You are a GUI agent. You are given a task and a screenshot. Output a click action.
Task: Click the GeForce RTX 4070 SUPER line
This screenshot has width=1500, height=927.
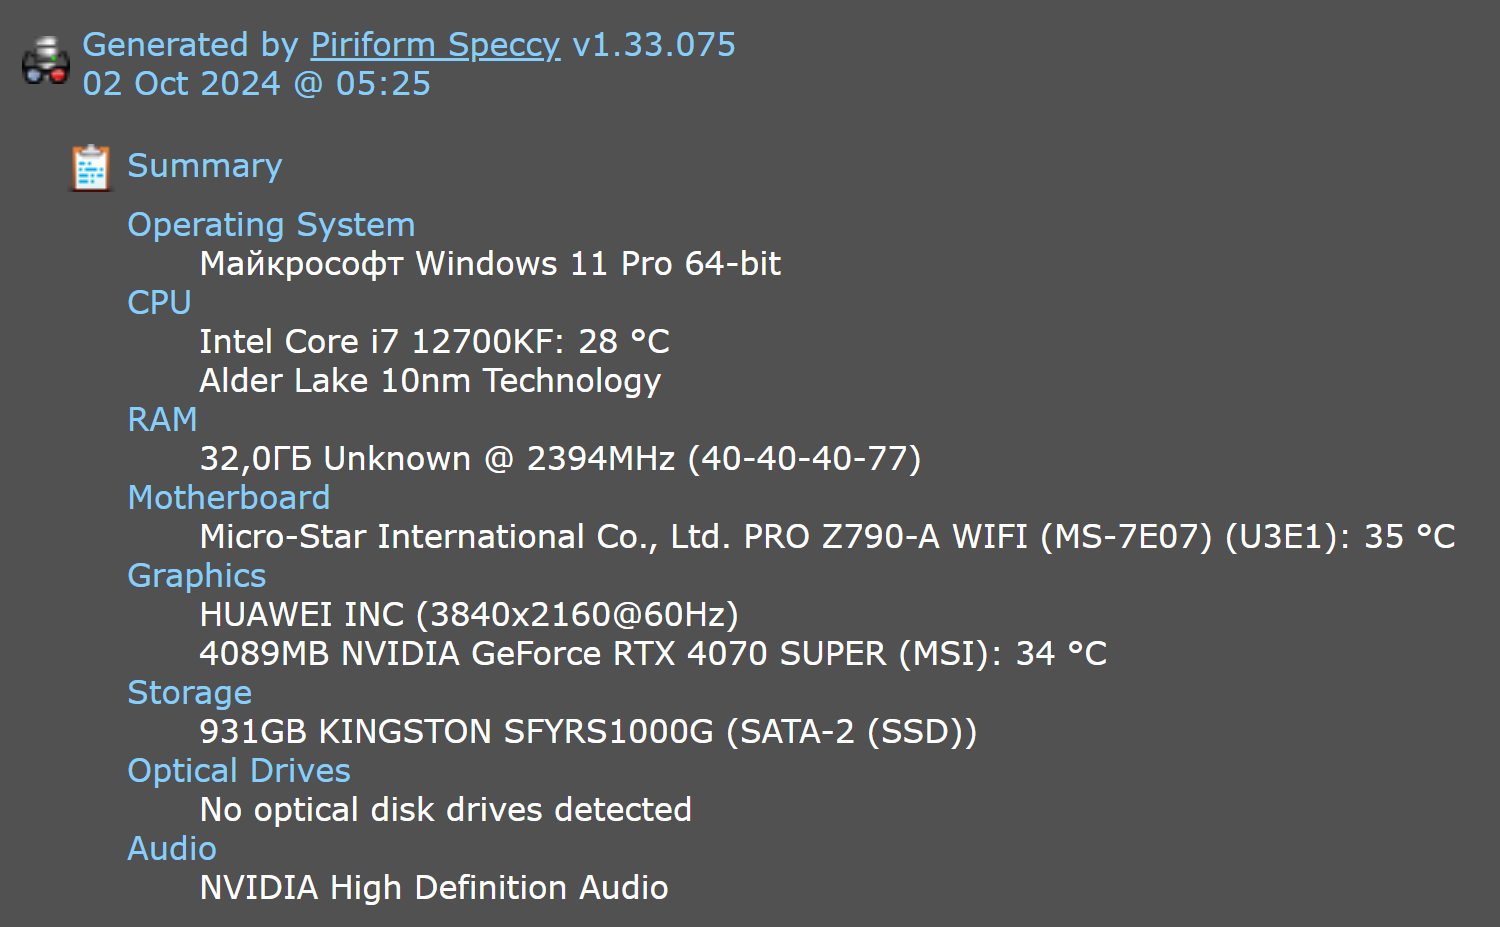pyautogui.click(x=653, y=654)
